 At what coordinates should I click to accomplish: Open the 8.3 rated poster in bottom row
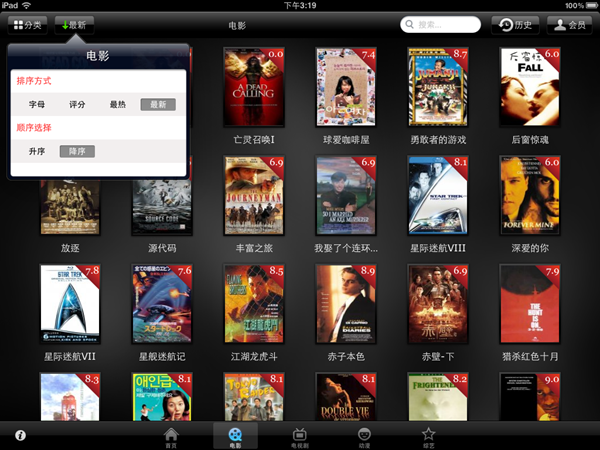click(70, 396)
